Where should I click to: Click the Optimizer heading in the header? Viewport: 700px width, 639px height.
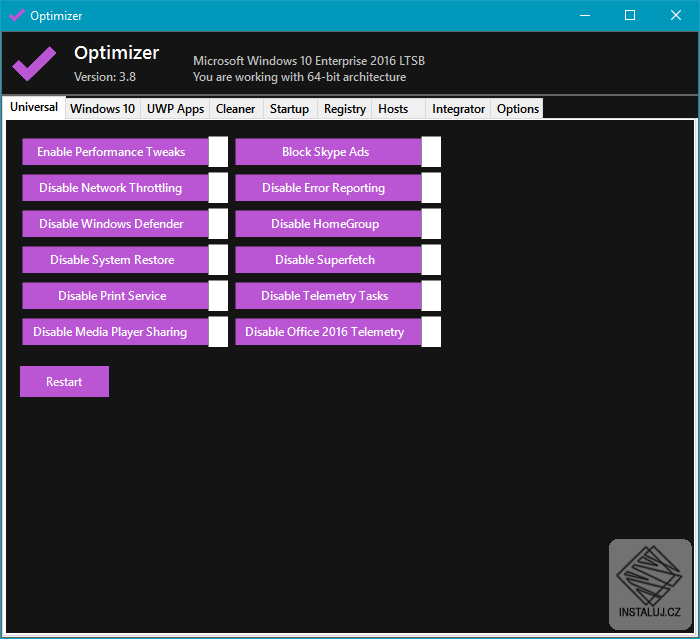[117, 53]
